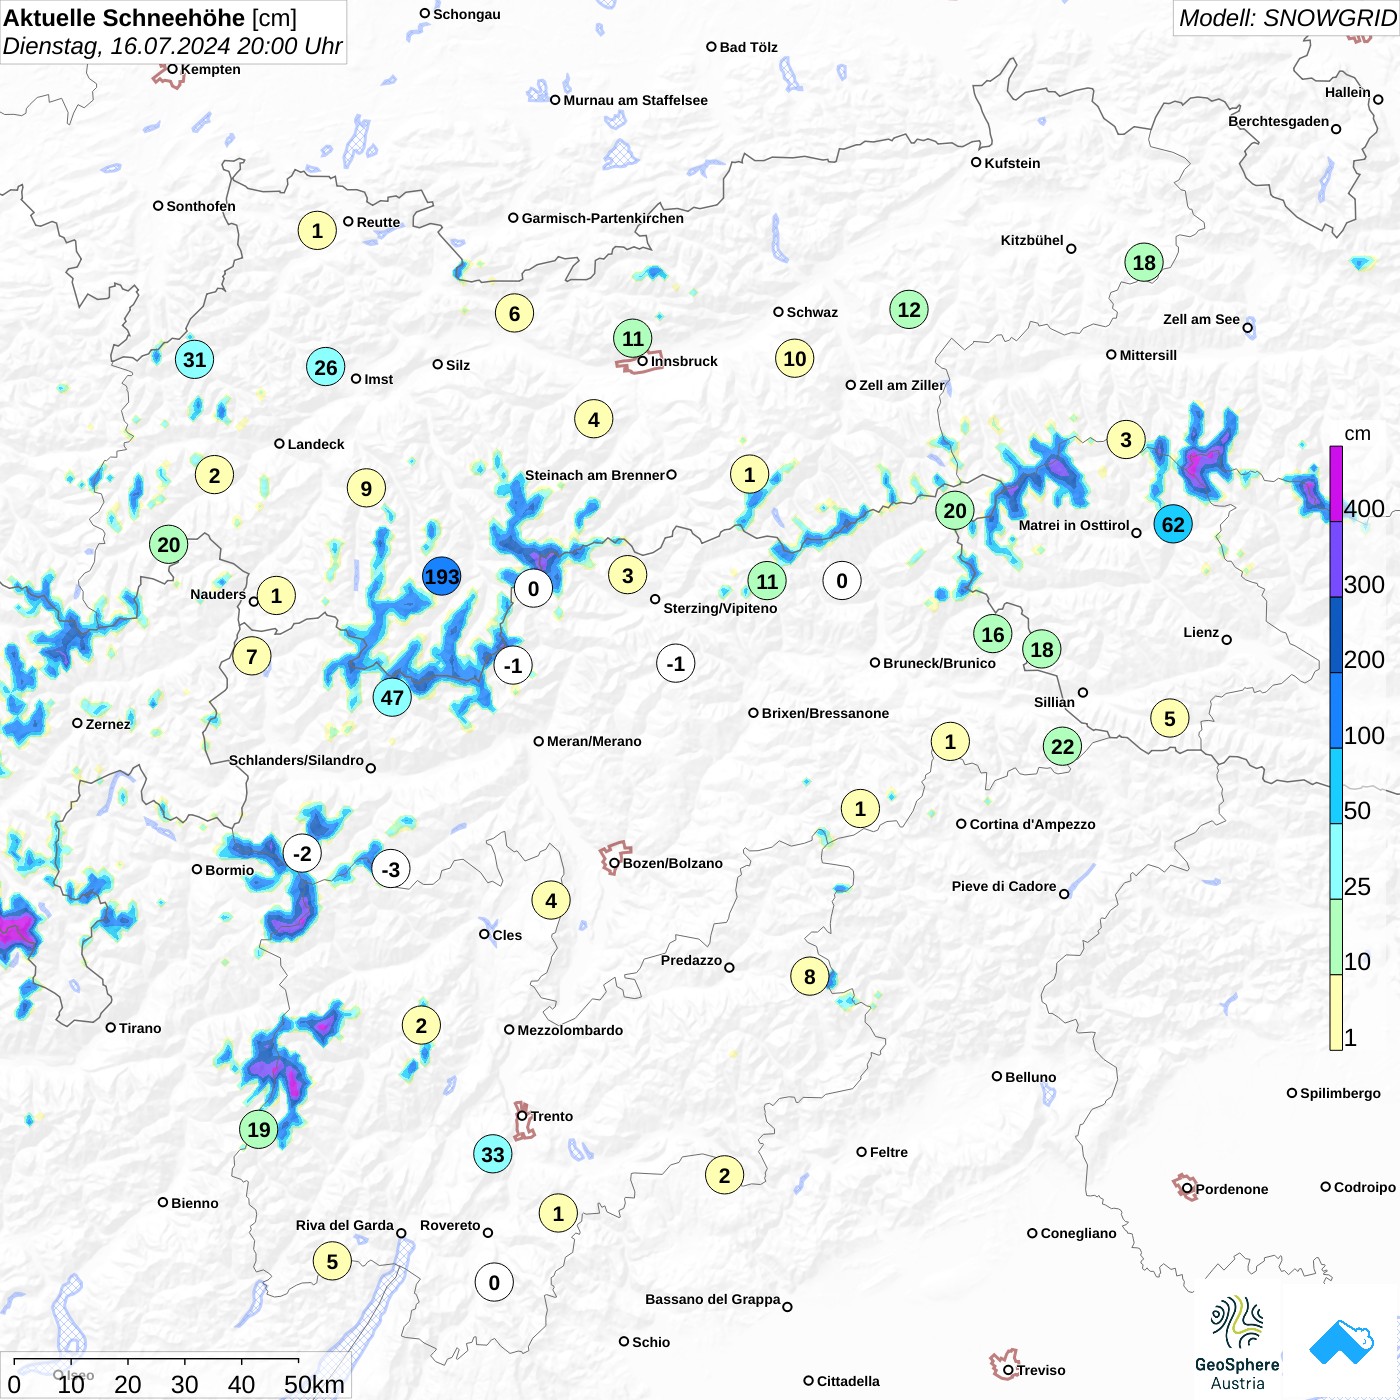Click the 22 cm marker near Sillian

tap(1062, 746)
